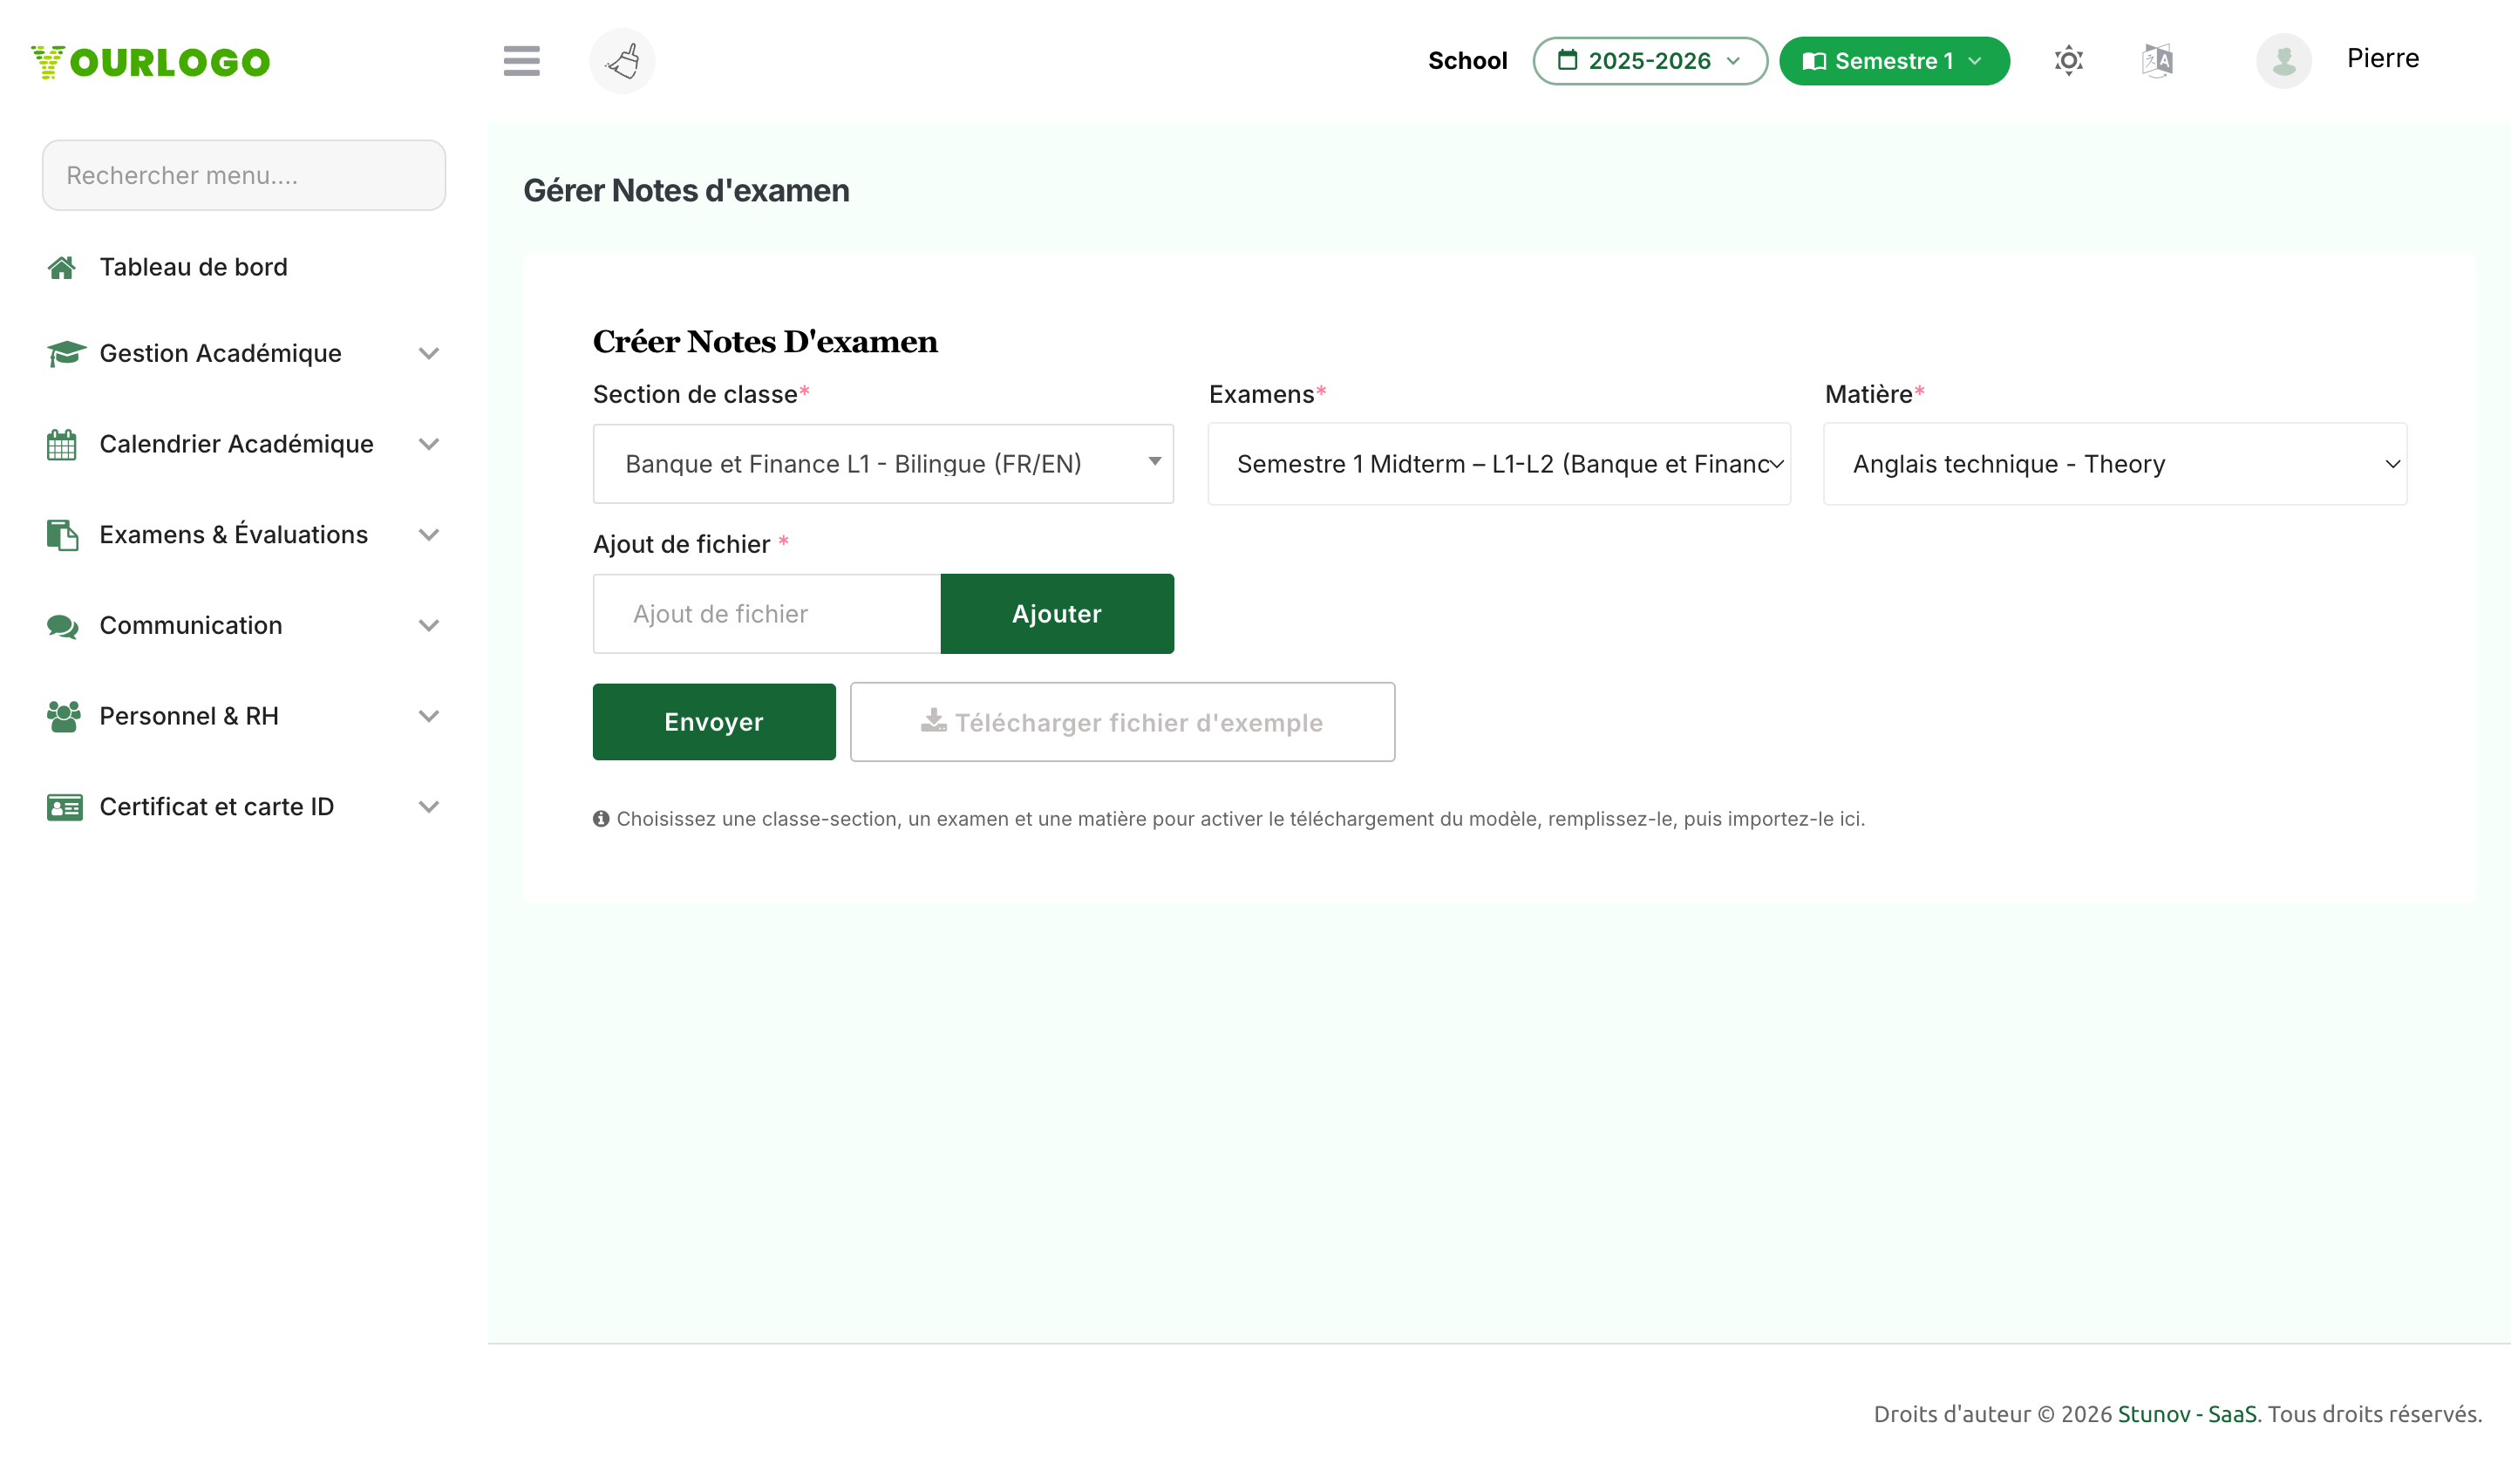
Task: Click the ID card icon
Action: tap(65, 807)
